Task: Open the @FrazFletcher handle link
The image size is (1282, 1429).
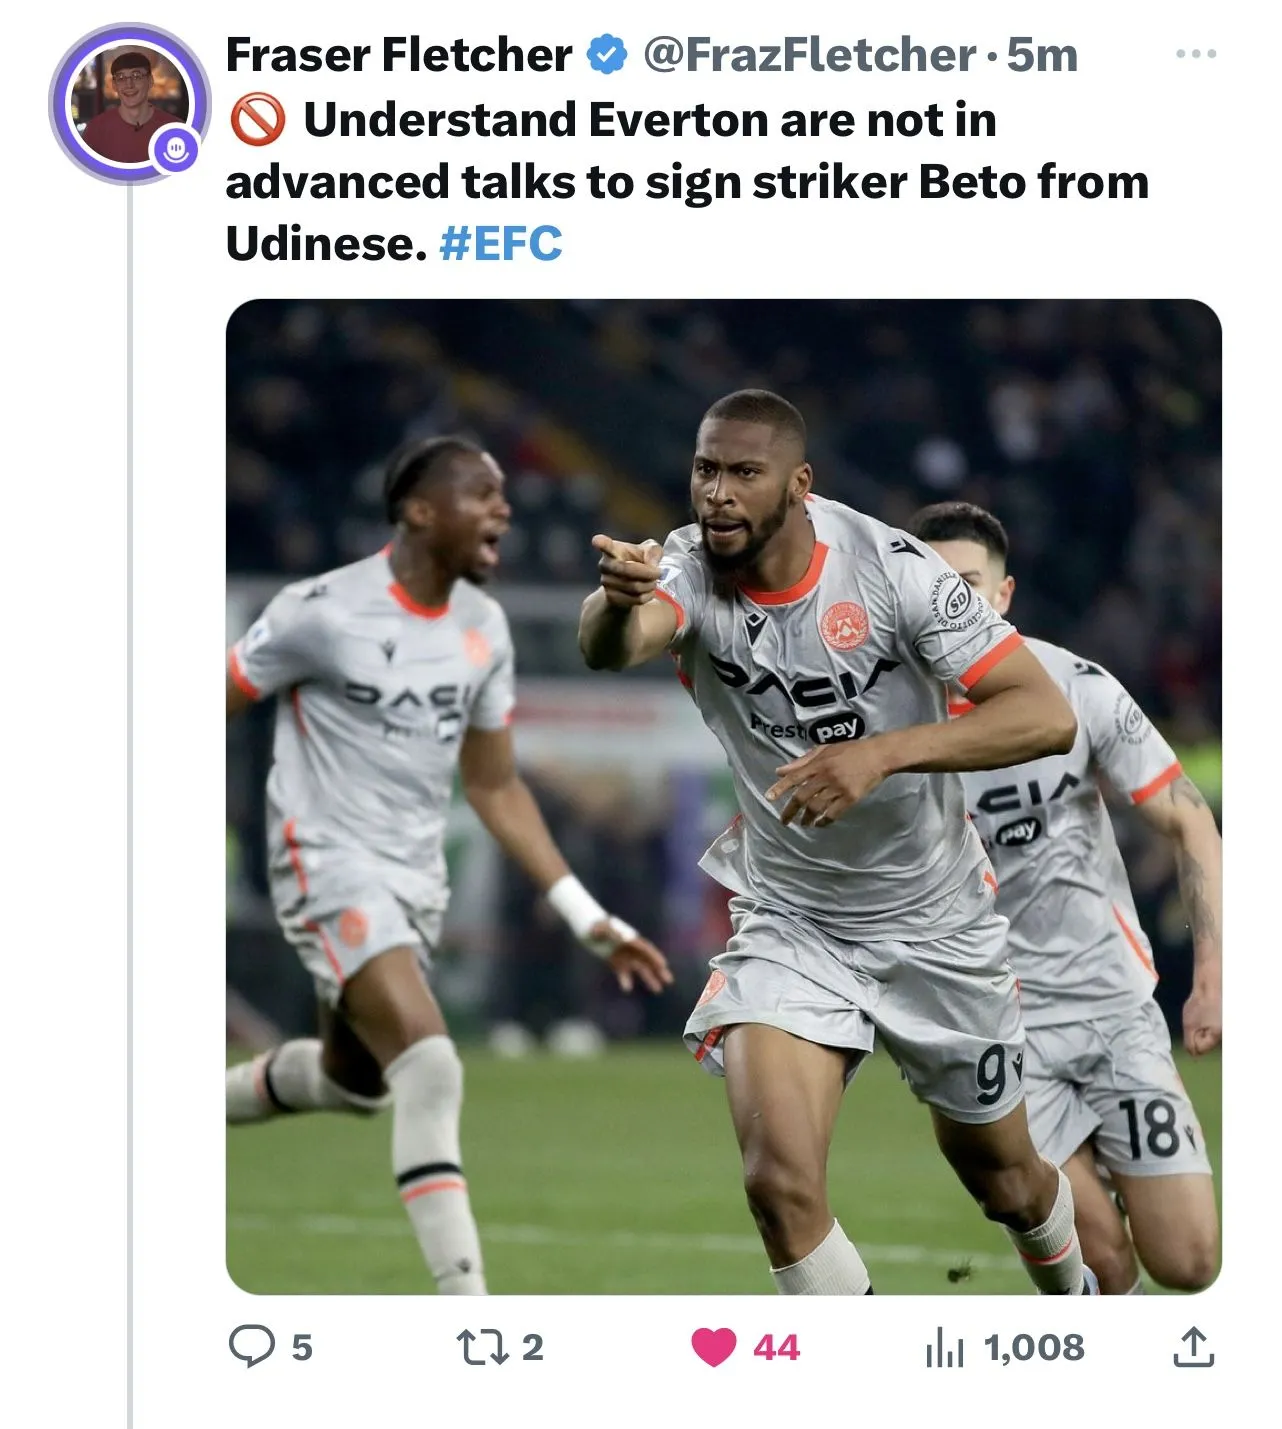Action: click(809, 55)
